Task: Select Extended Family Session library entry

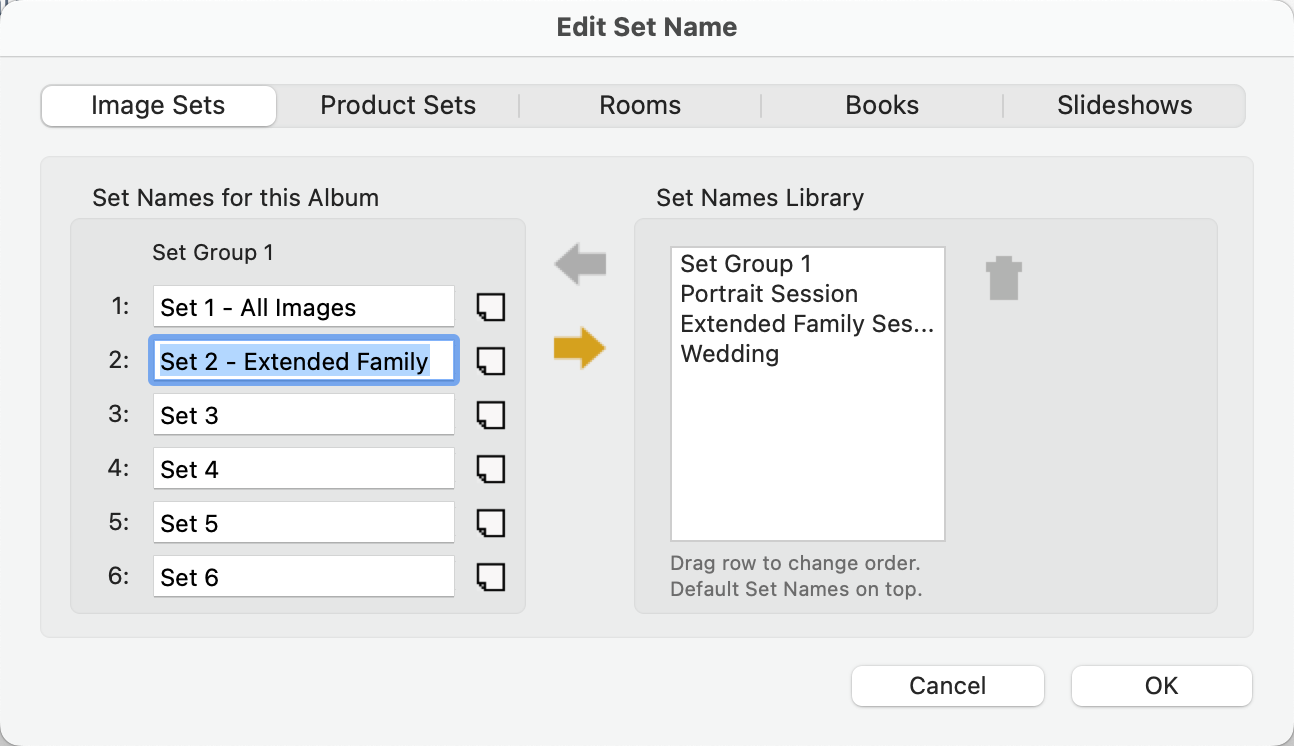Action: tap(806, 324)
